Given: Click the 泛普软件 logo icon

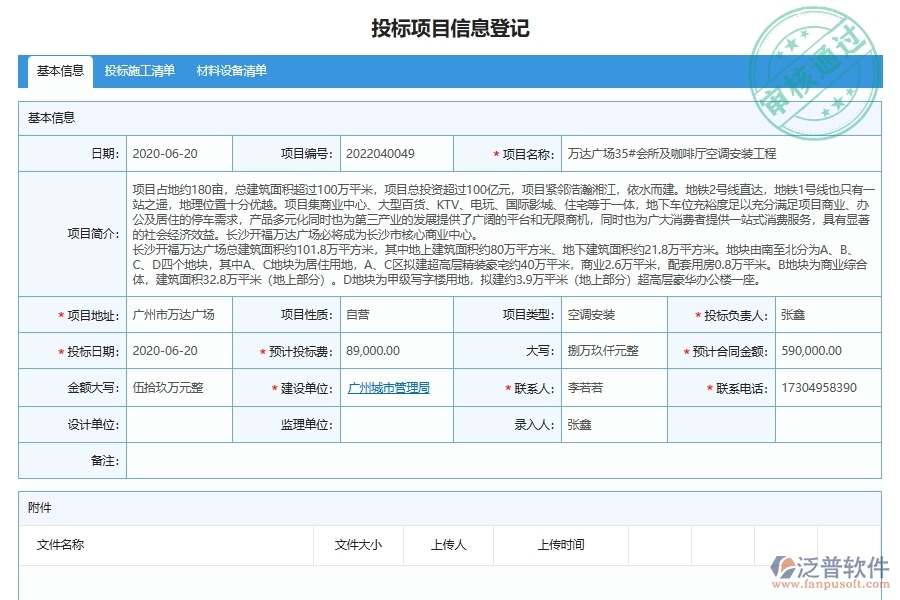Looking at the screenshot, I should (x=785, y=564).
